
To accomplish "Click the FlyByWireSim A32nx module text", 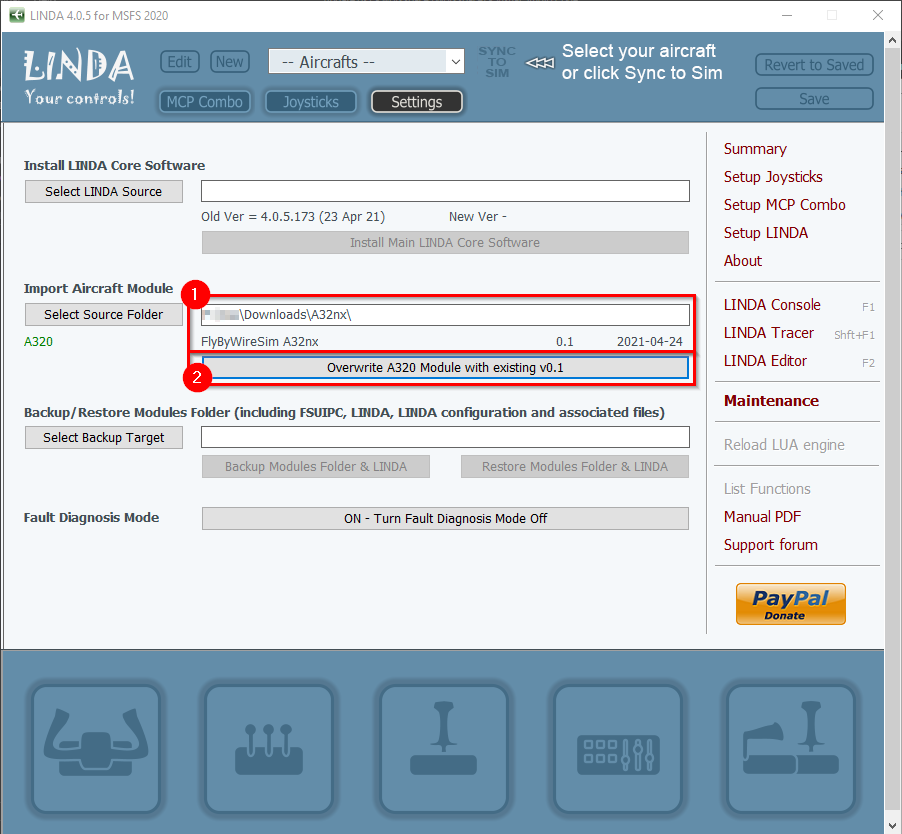I will click(x=259, y=342).
